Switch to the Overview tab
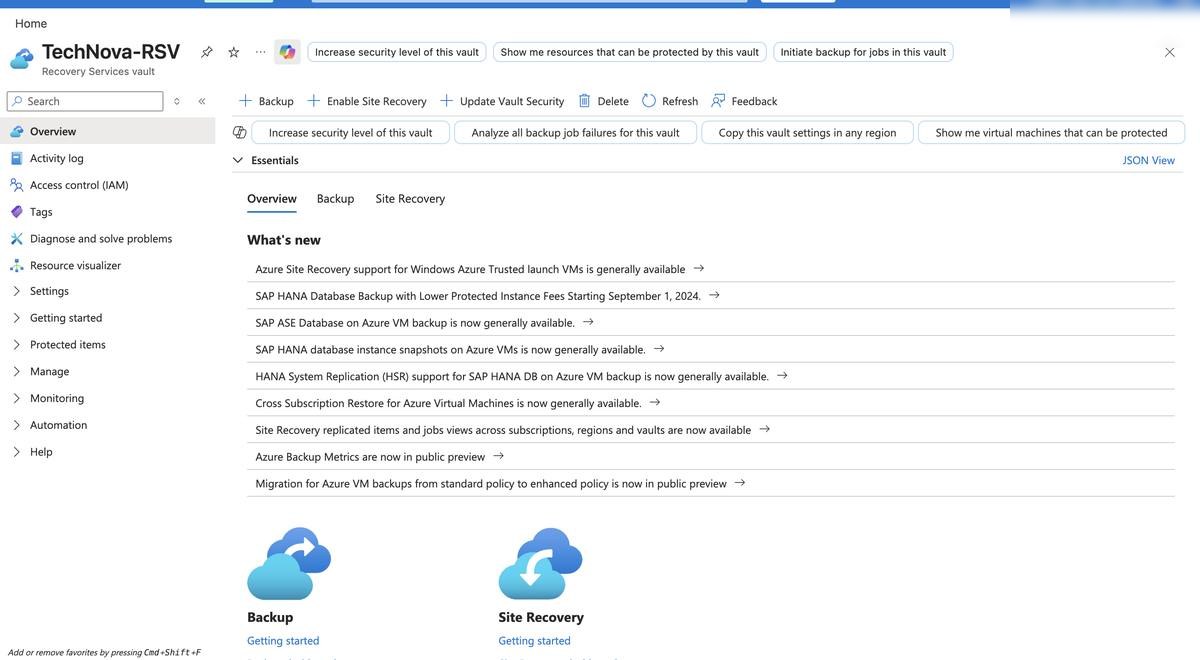Viewport: 1200px width, 660px height. [272, 199]
